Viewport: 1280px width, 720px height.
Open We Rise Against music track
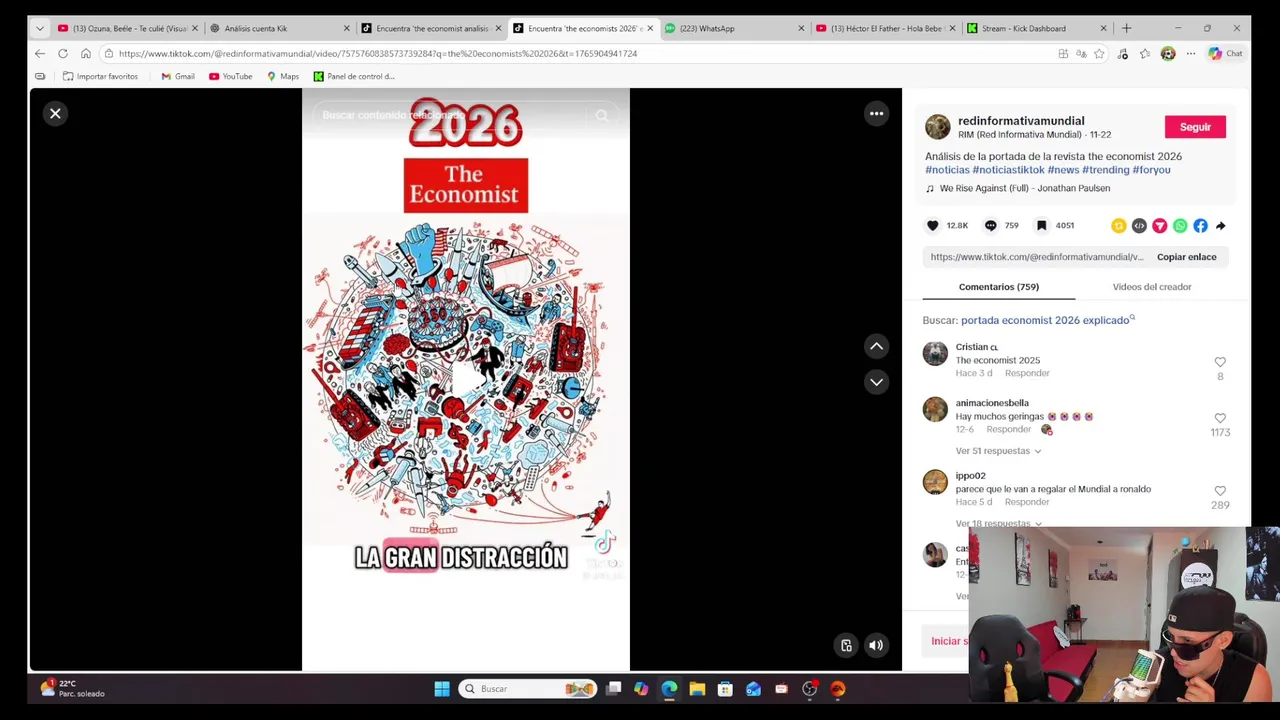pos(1018,188)
